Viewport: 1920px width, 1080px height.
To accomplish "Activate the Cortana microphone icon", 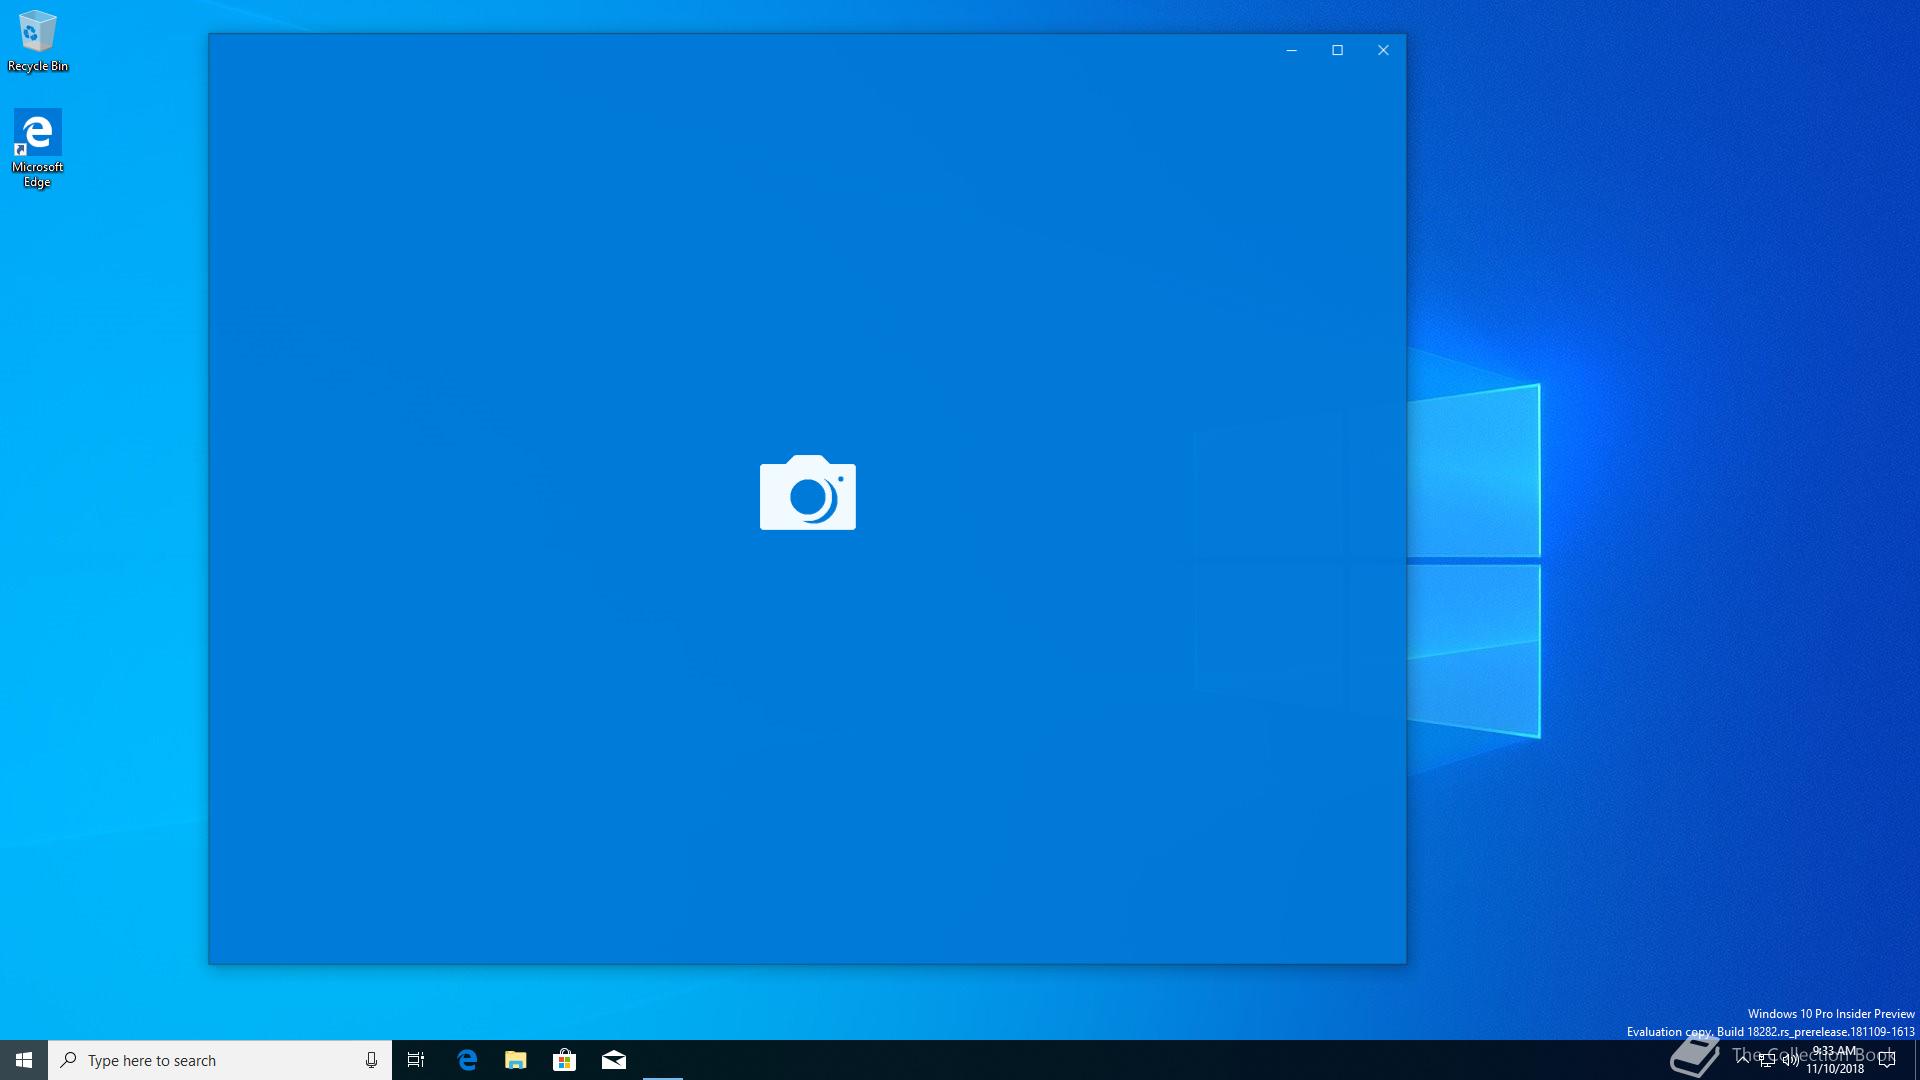I will click(x=371, y=1060).
